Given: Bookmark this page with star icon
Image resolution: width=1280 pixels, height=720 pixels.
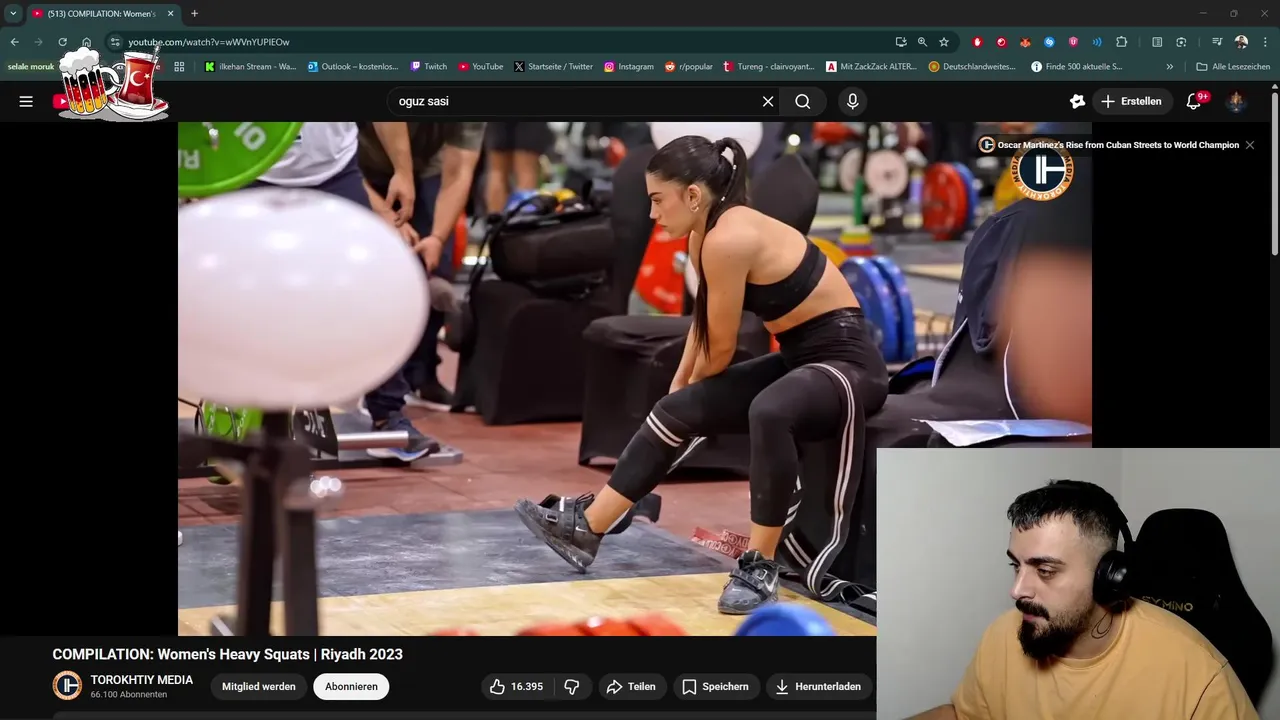Looking at the screenshot, I should pos(943,42).
